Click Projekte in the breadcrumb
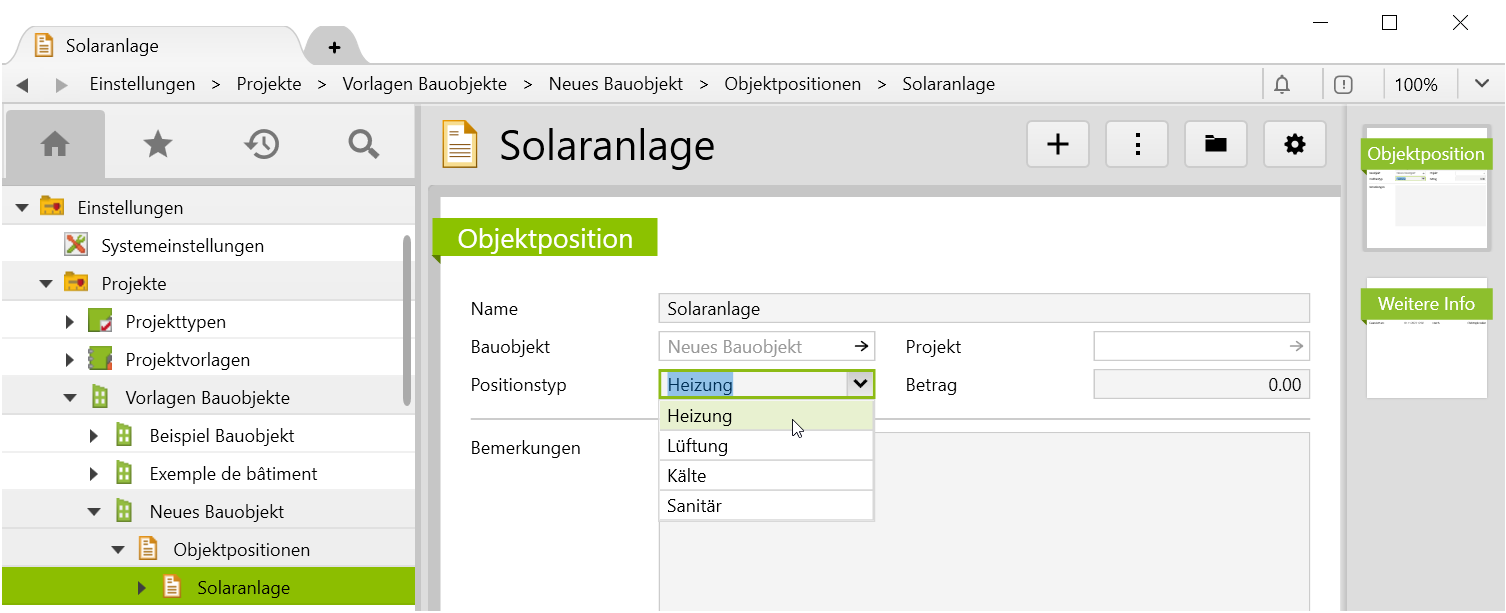This screenshot has width=1506, height=613. point(269,84)
